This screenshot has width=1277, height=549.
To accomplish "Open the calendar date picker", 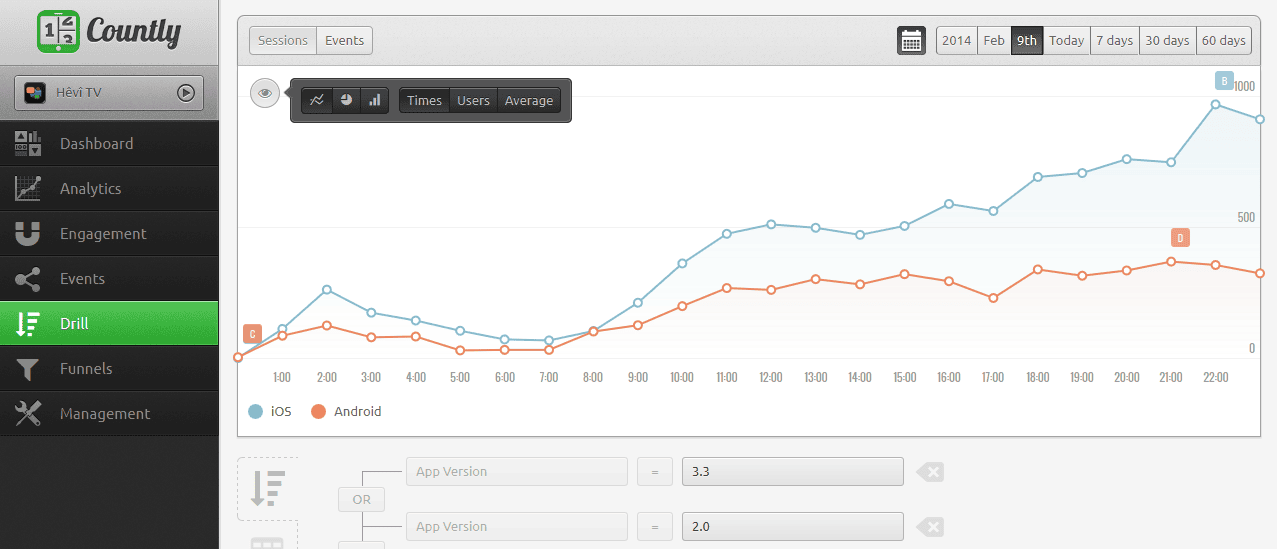I will (912, 41).
